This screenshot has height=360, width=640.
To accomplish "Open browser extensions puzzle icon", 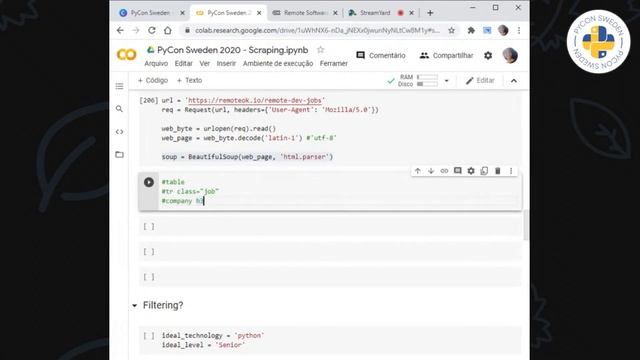I will click(471, 30).
